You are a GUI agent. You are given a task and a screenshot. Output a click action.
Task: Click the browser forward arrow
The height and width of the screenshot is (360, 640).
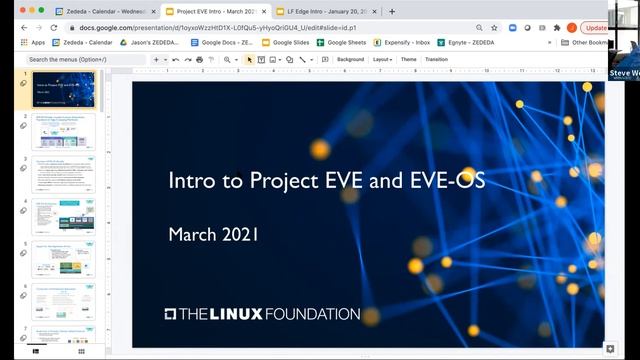[x=39, y=28]
